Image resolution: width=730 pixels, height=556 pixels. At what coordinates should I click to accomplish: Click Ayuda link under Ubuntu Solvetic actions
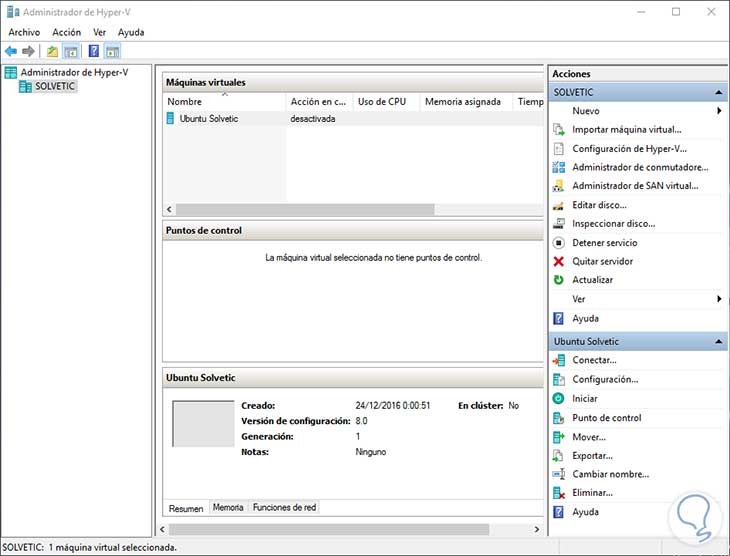click(x=585, y=512)
